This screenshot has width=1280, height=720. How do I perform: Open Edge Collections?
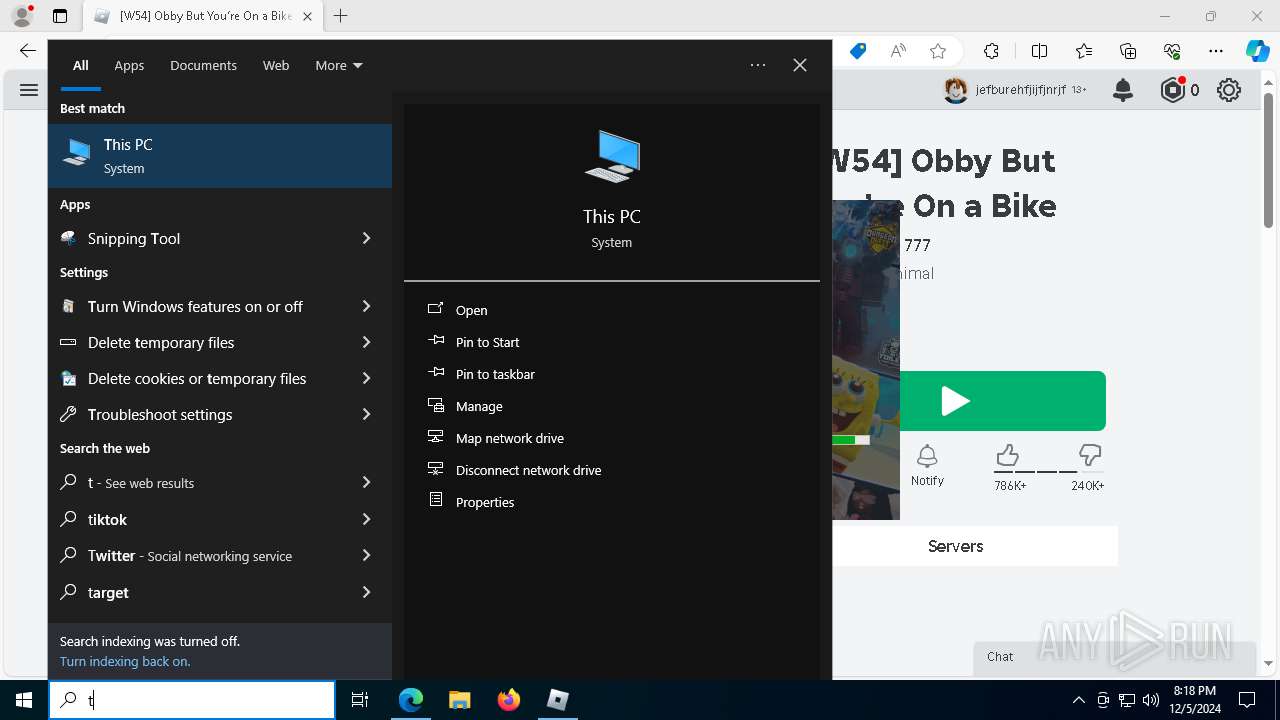click(x=1128, y=51)
